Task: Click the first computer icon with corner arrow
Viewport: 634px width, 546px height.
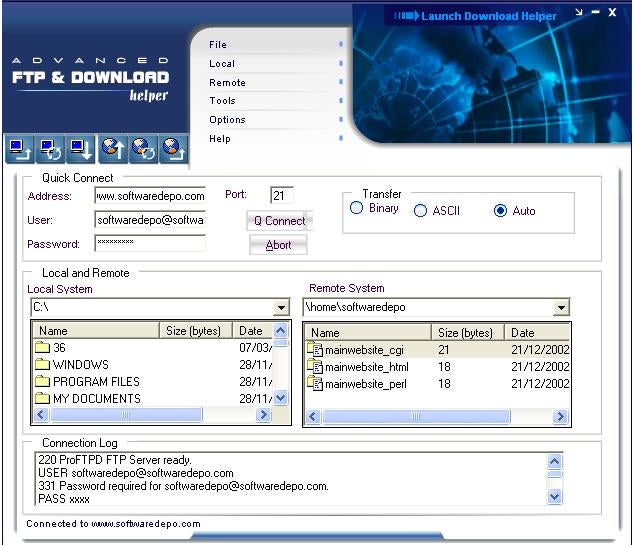Action: [x=19, y=150]
